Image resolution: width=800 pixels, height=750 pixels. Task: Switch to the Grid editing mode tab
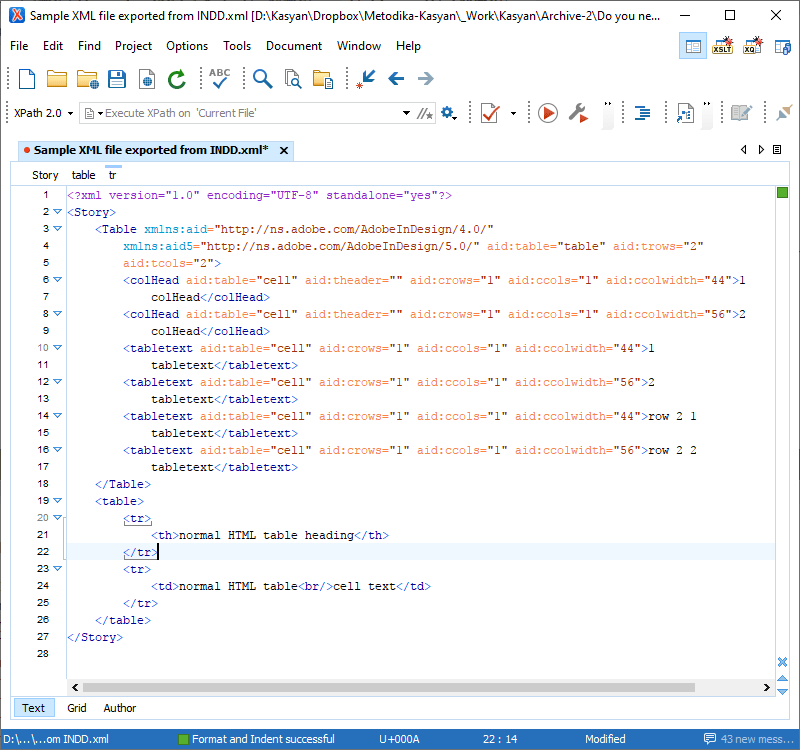click(77, 708)
